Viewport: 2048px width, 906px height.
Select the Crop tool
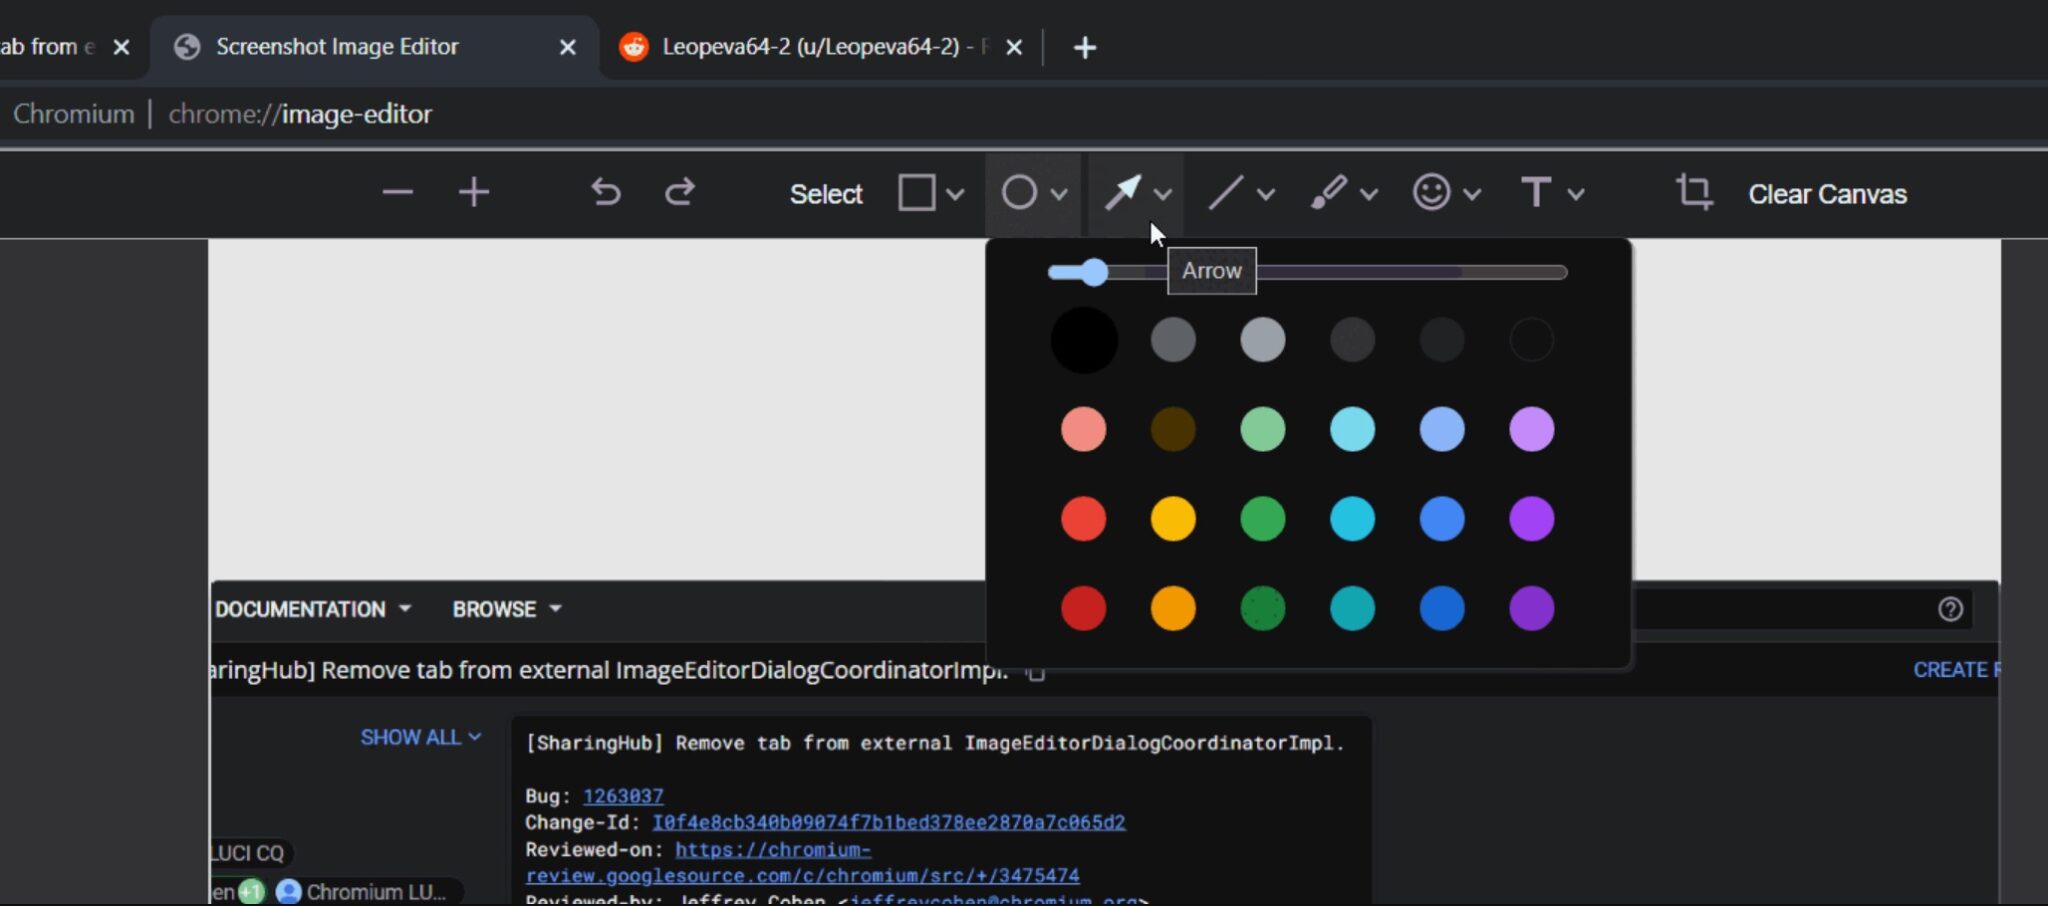tap(1694, 193)
